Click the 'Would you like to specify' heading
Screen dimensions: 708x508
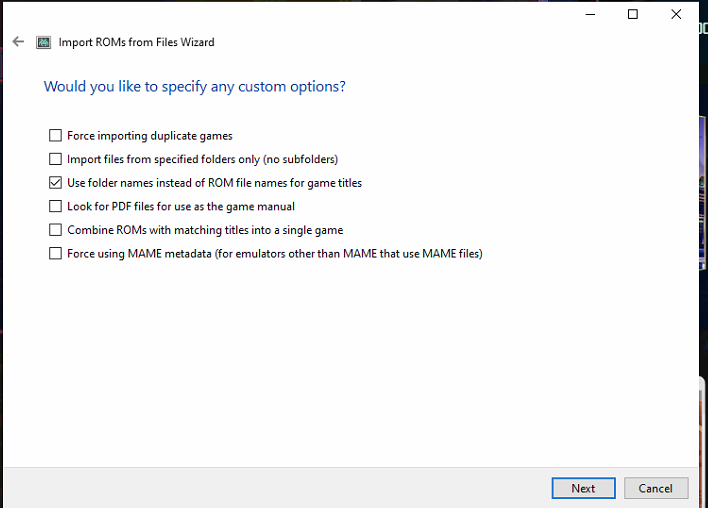(x=194, y=87)
